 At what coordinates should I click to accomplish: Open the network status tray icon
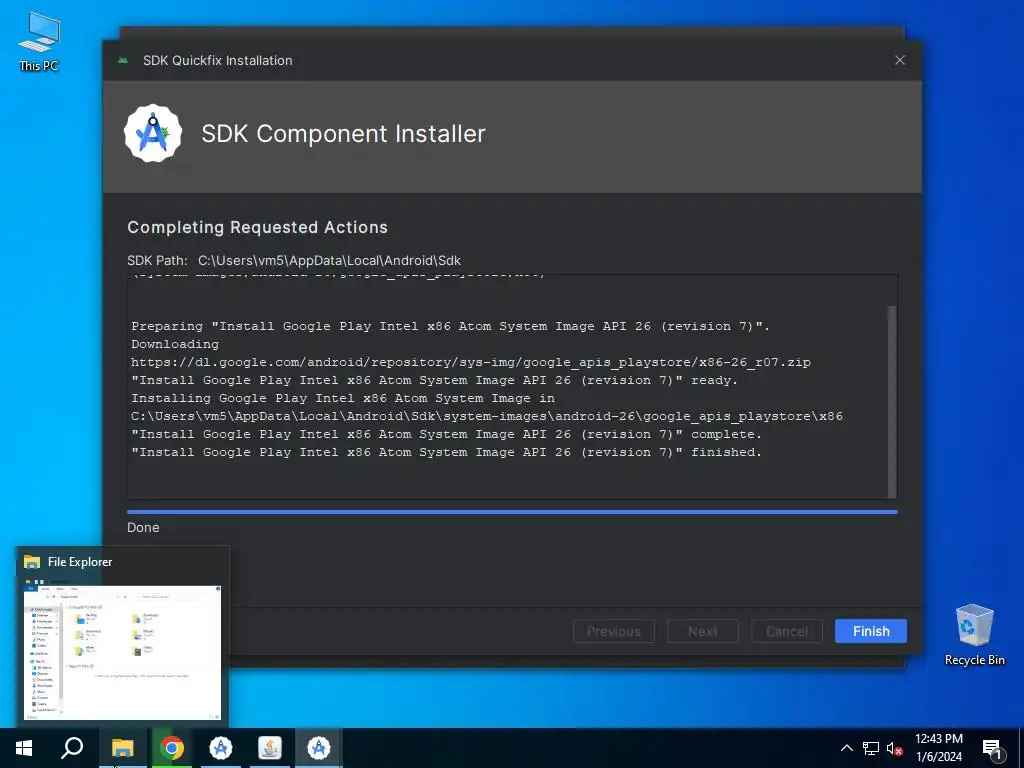(x=871, y=748)
